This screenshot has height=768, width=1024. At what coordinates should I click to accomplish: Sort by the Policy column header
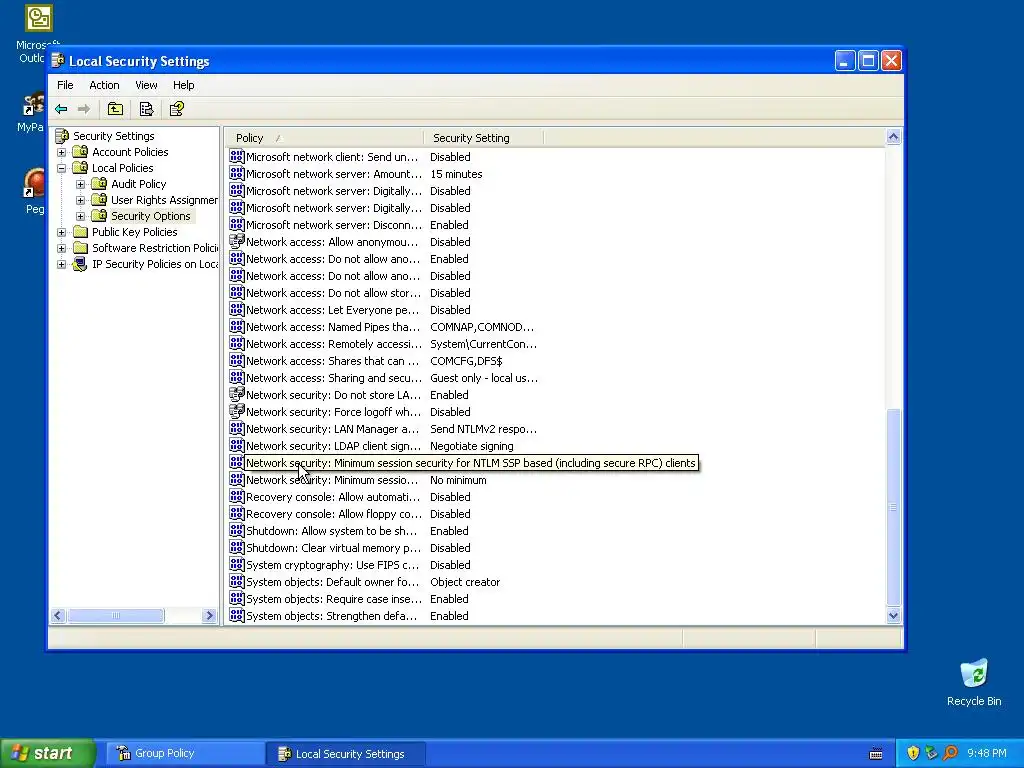(324, 138)
